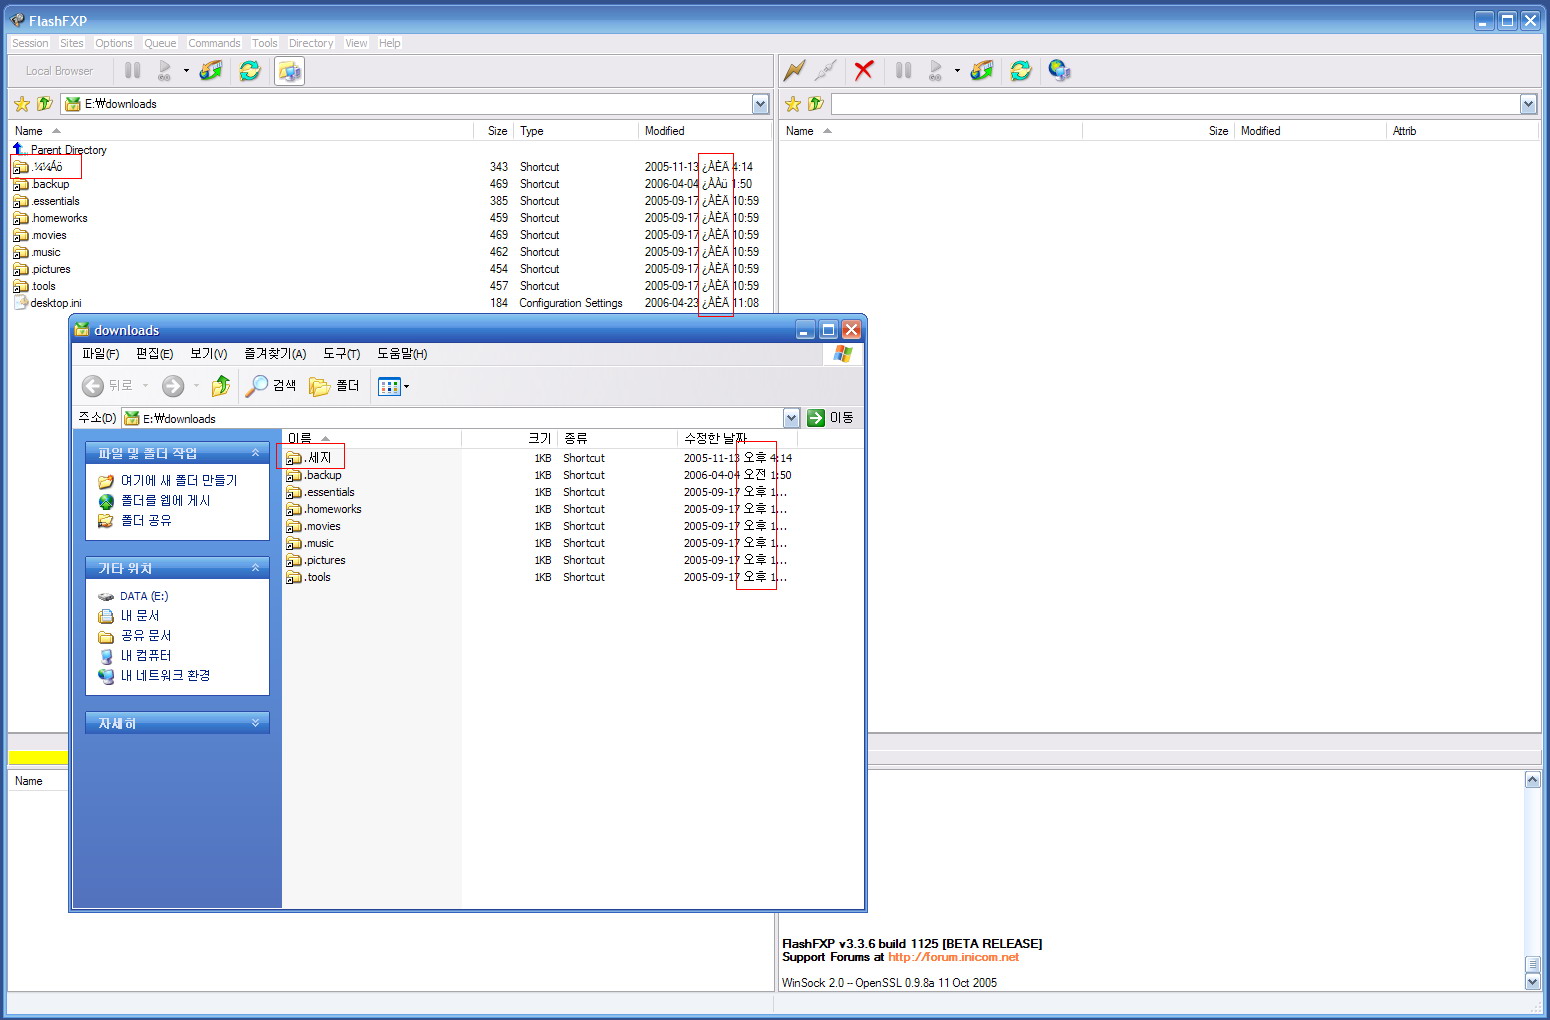Open the Sites menu

coord(71,43)
